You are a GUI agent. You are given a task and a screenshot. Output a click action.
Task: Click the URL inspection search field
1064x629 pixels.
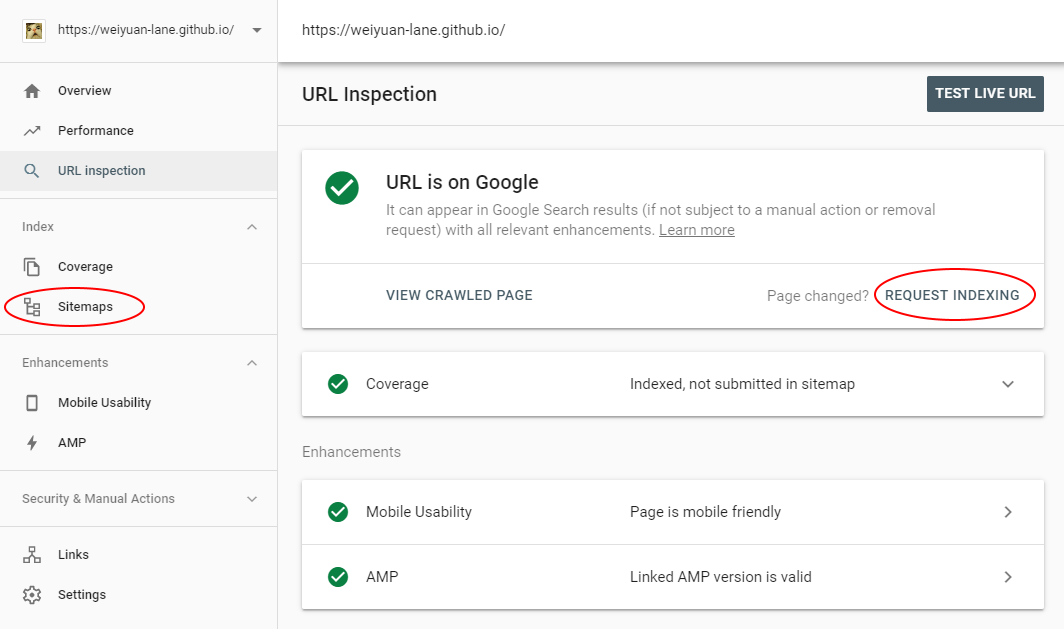click(x=660, y=30)
